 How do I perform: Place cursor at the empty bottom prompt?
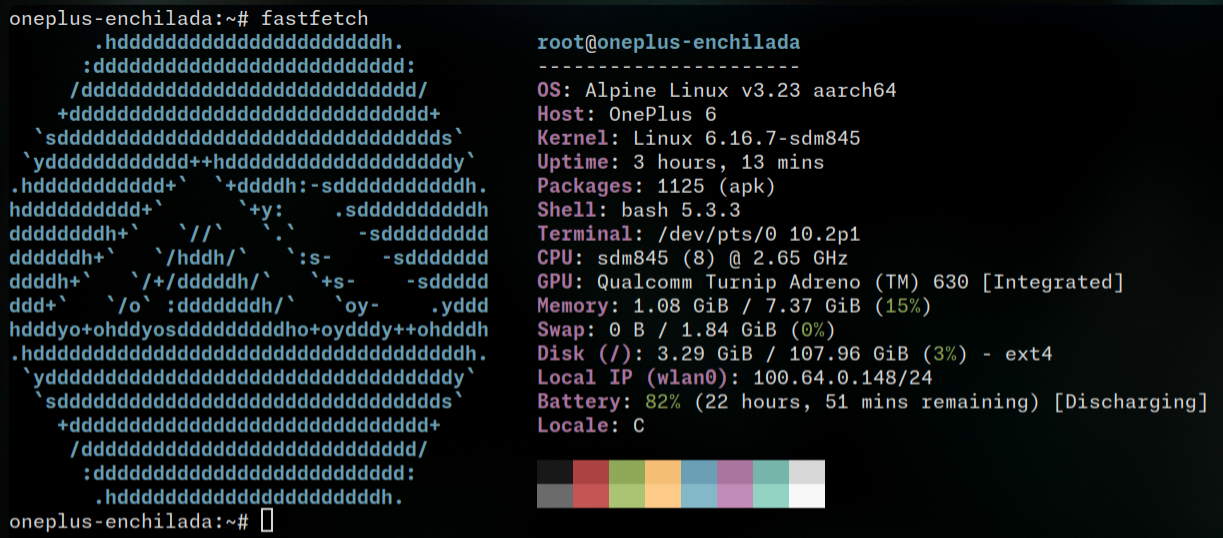[266, 521]
